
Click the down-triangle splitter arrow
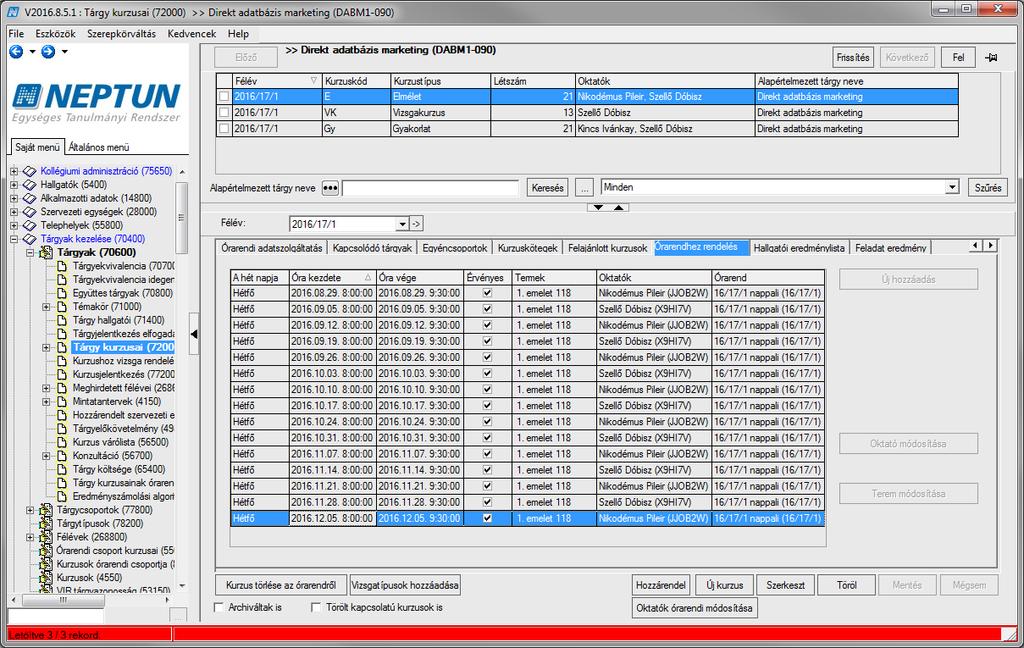coord(599,207)
